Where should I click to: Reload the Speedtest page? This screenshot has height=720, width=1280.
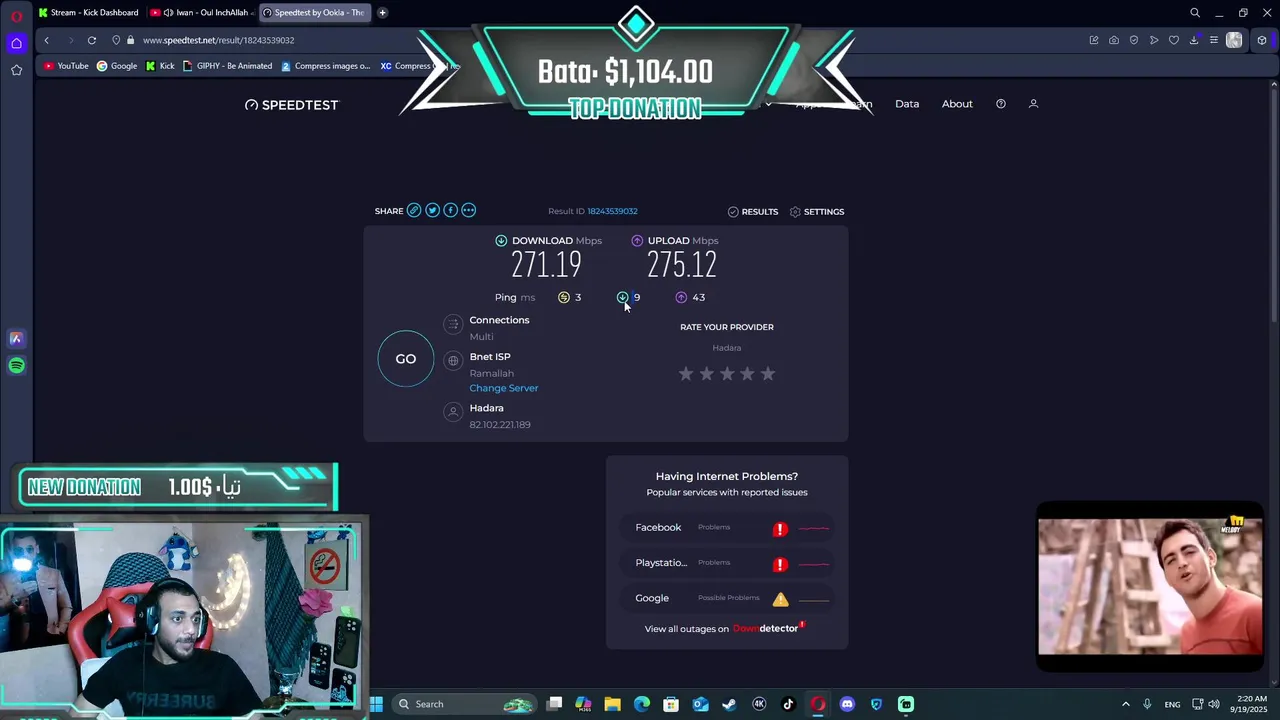point(92,40)
